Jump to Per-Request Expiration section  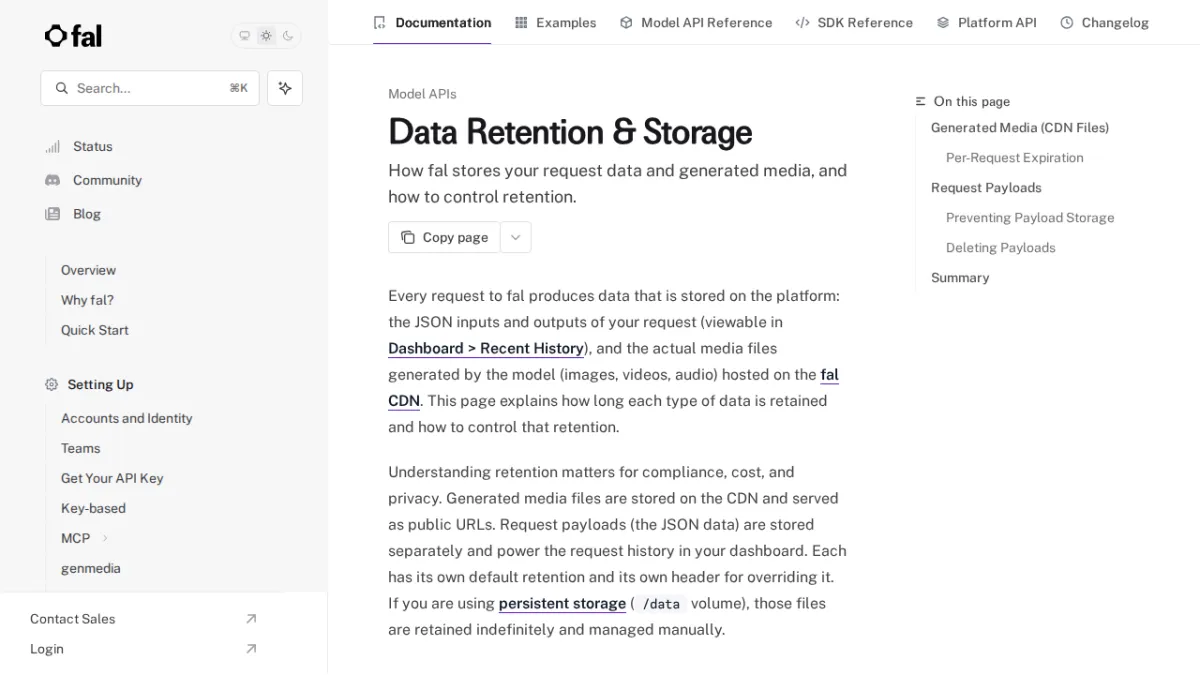pos(1015,157)
